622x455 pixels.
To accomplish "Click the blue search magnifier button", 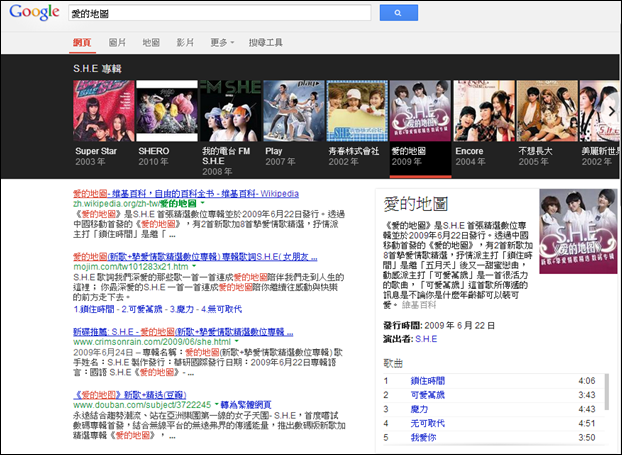I will pyautogui.click(x=399, y=13).
